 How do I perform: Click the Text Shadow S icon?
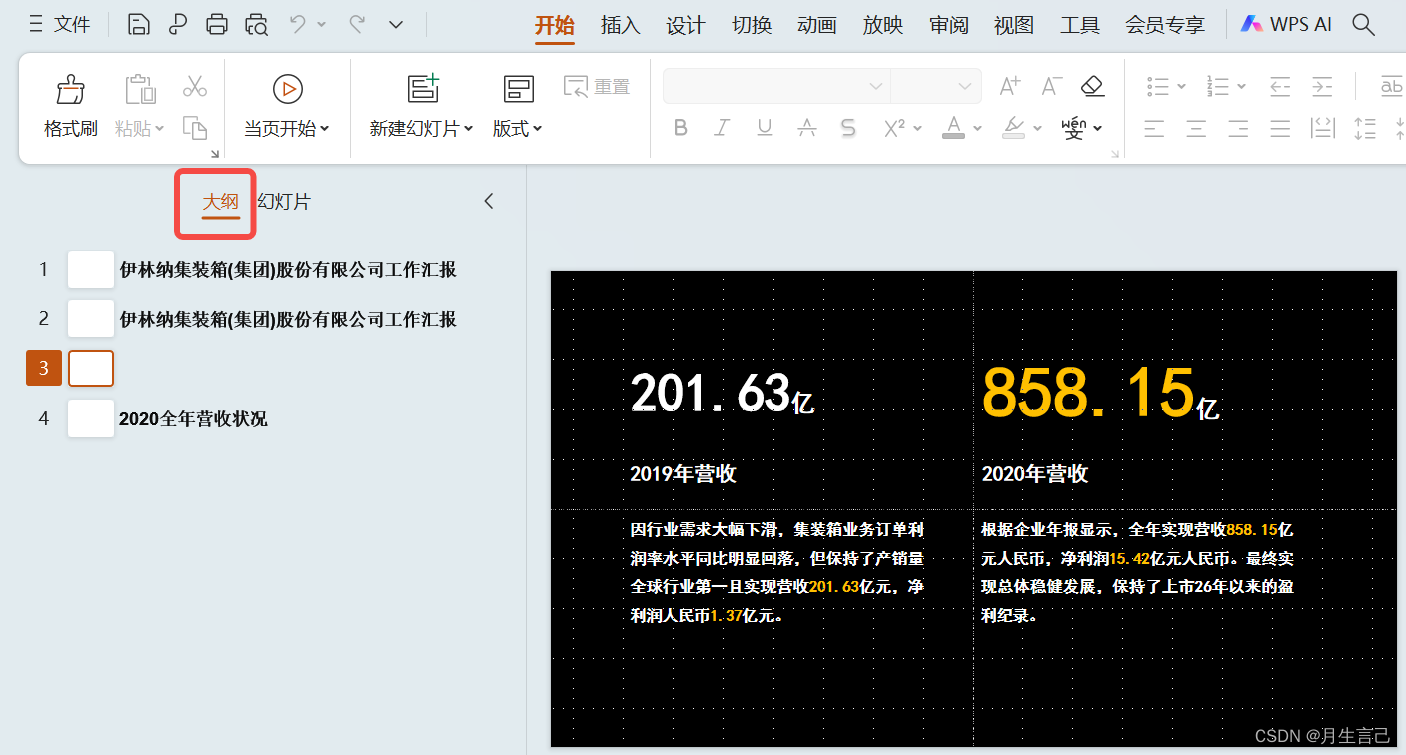(x=848, y=128)
